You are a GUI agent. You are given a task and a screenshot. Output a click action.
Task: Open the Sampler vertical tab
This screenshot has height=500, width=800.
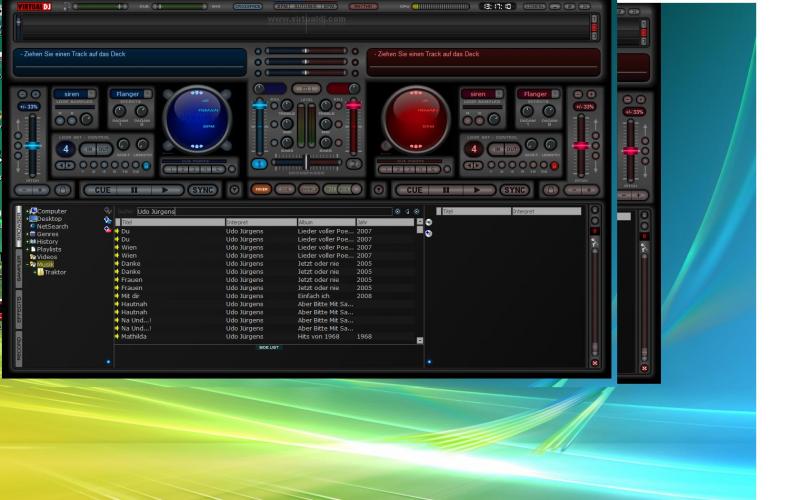pyautogui.click(x=19, y=269)
